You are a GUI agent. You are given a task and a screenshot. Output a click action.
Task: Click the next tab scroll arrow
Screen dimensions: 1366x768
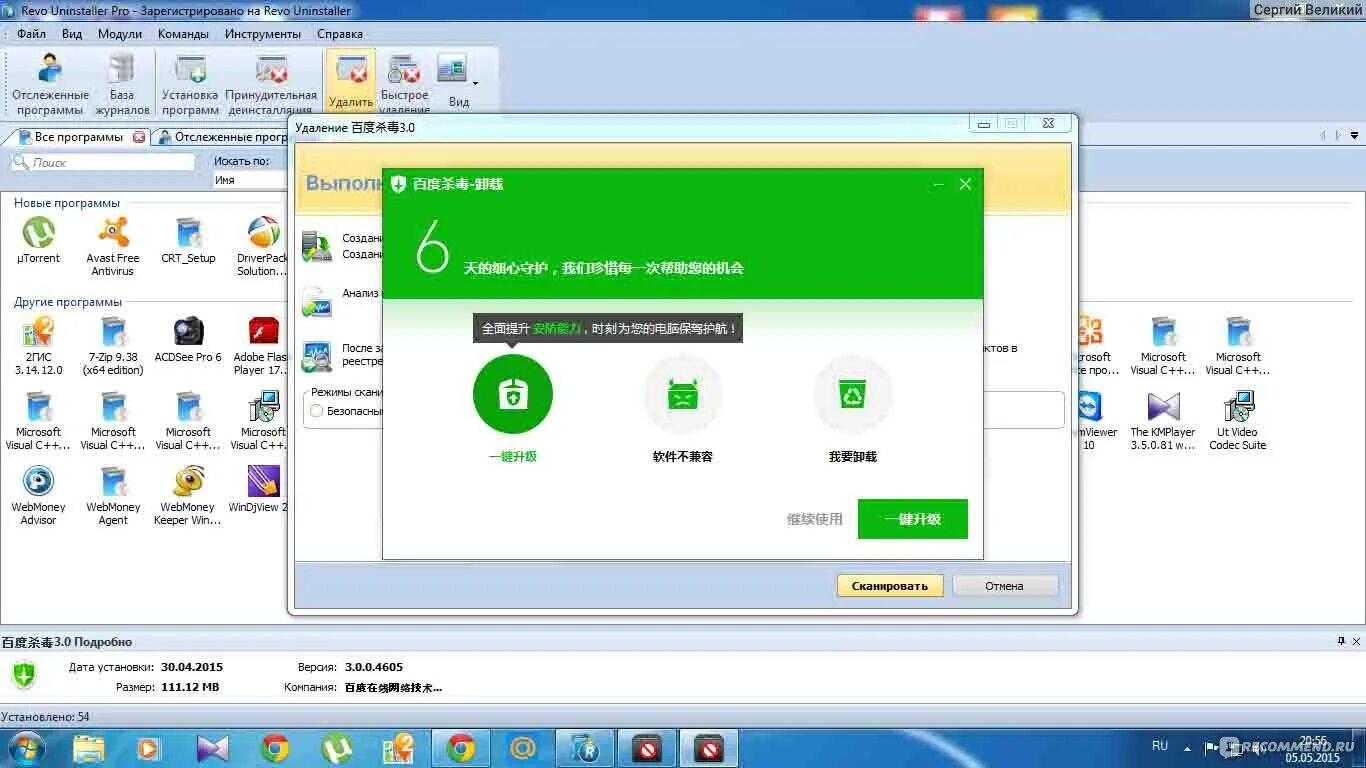tap(1338, 136)
